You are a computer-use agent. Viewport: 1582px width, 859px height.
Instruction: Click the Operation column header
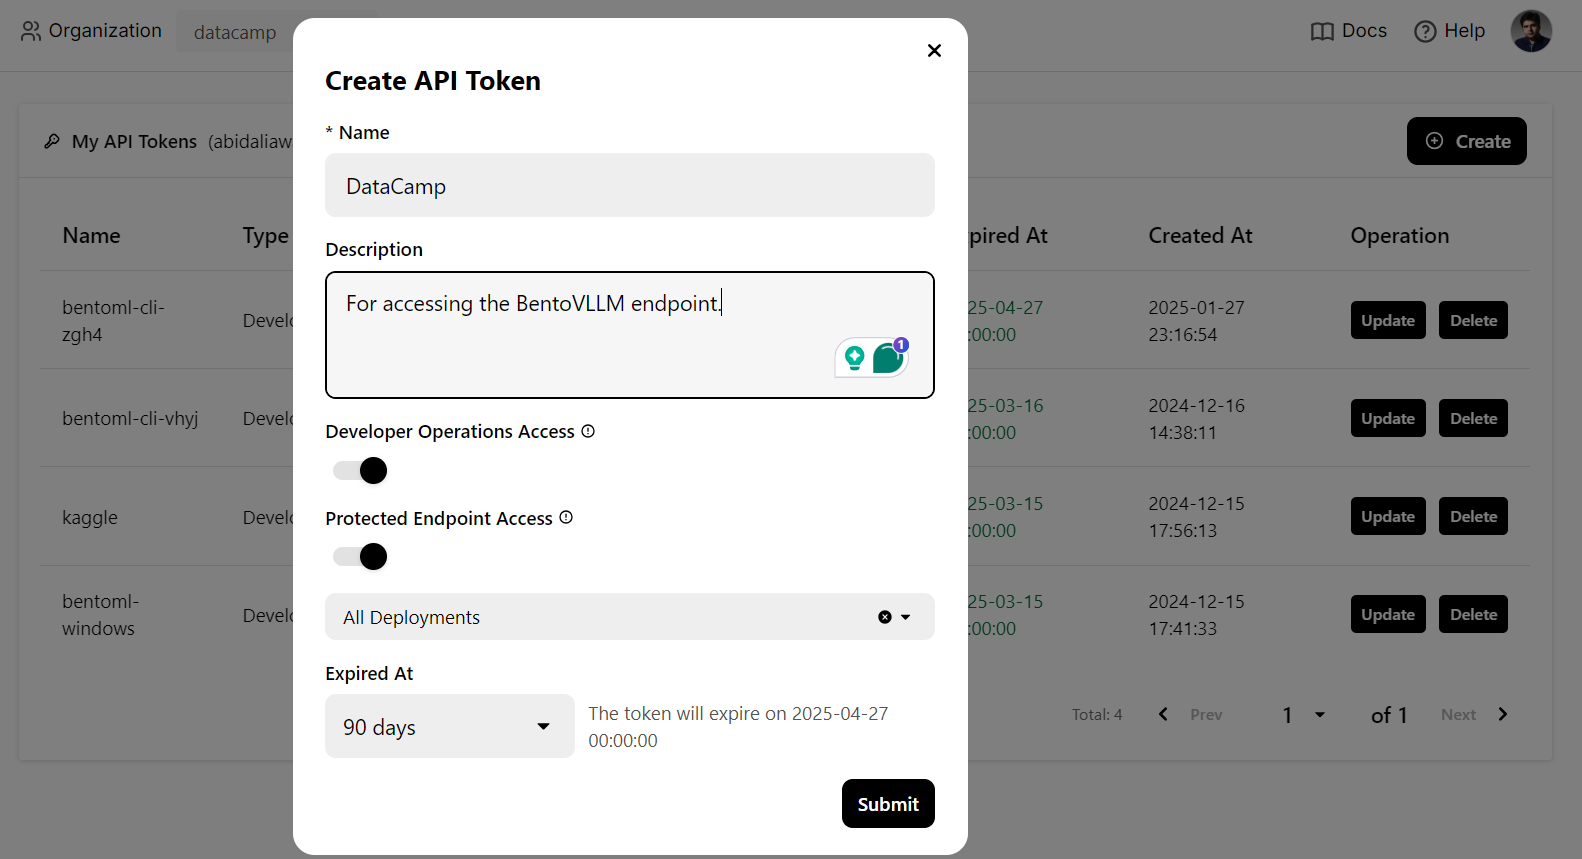pyautogui.click(x=1399, y=235)
